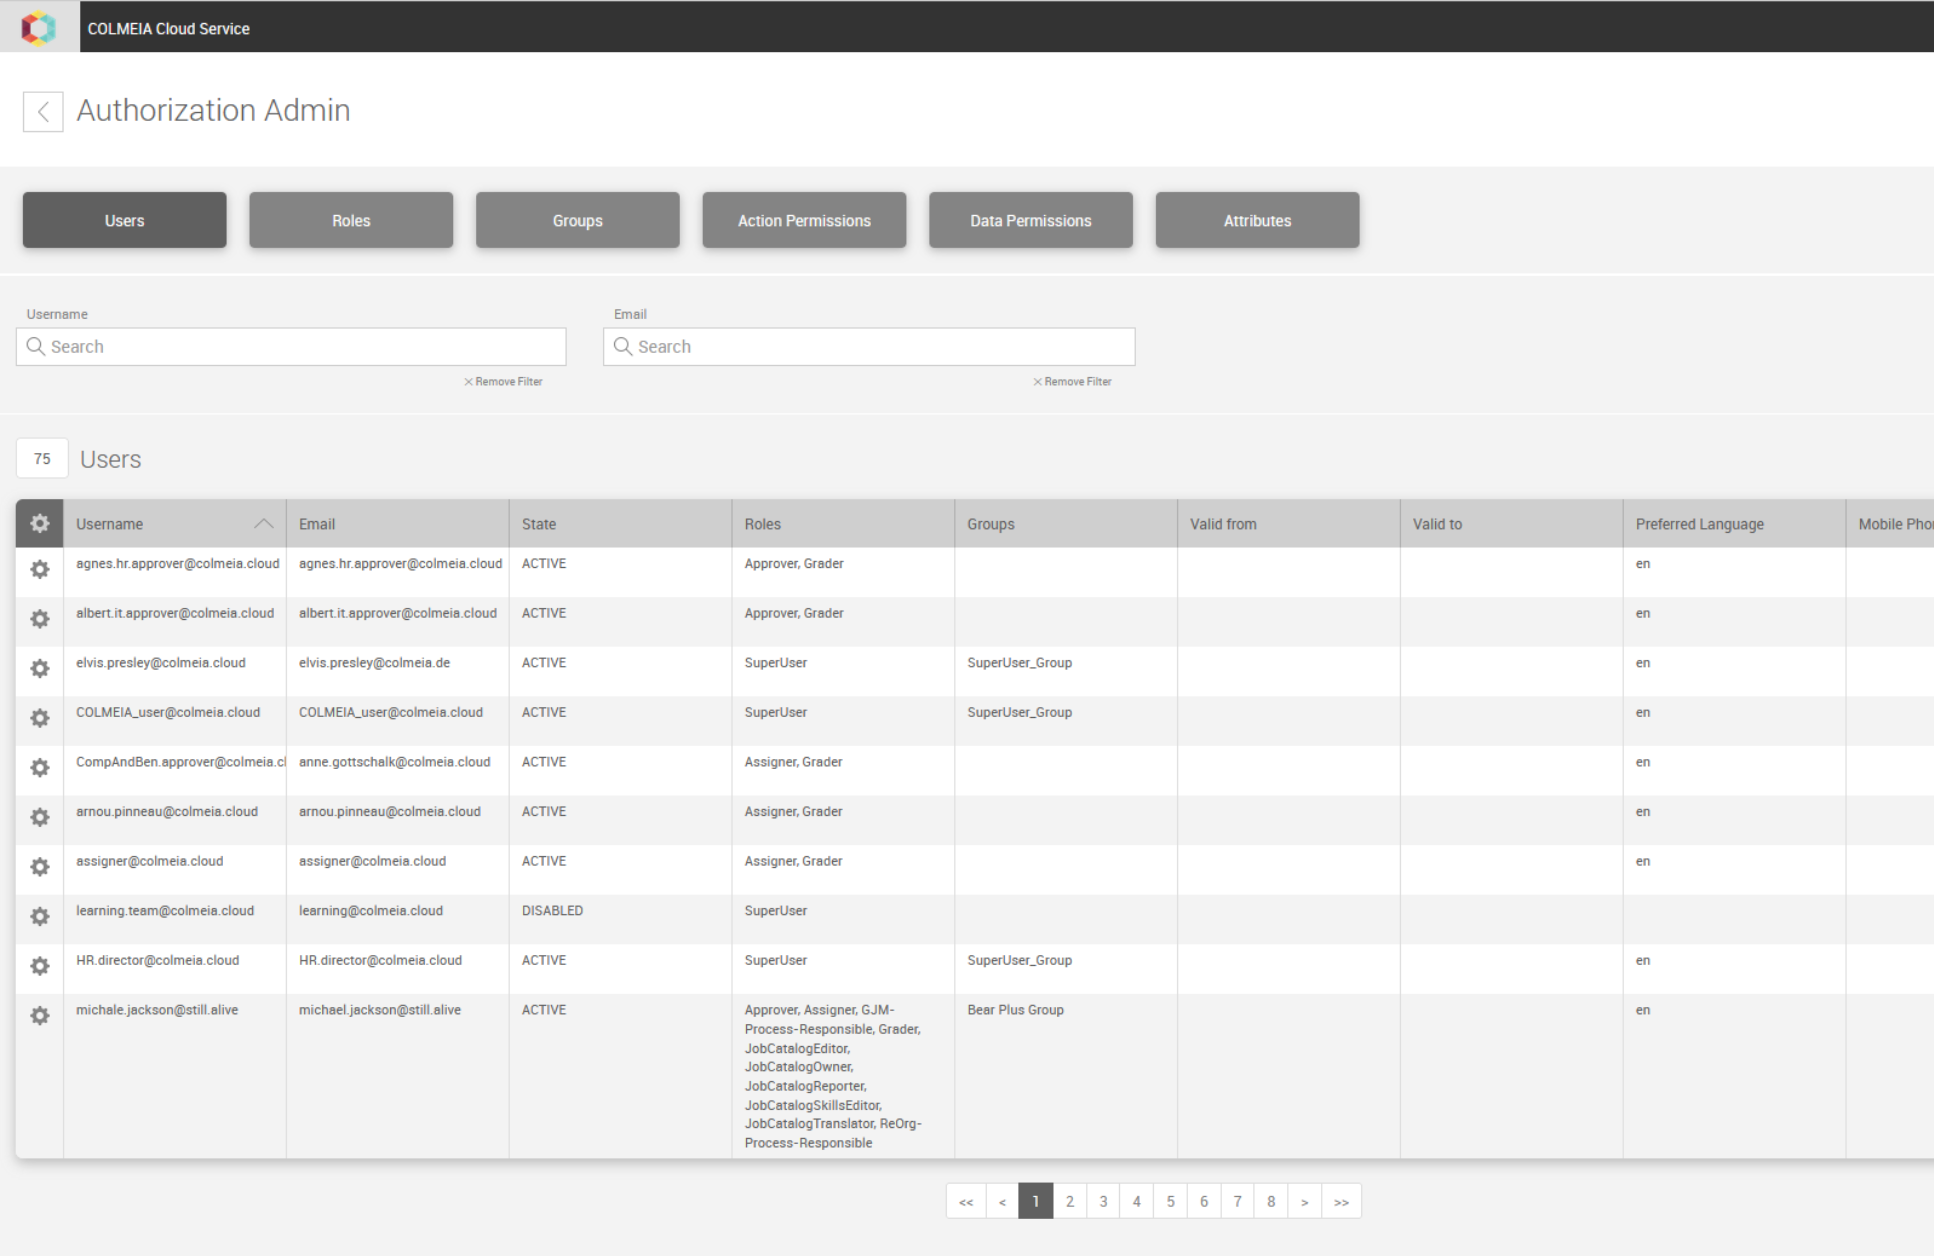
Task: Open the Data Permissions tab
Action: coord(1030,220)
